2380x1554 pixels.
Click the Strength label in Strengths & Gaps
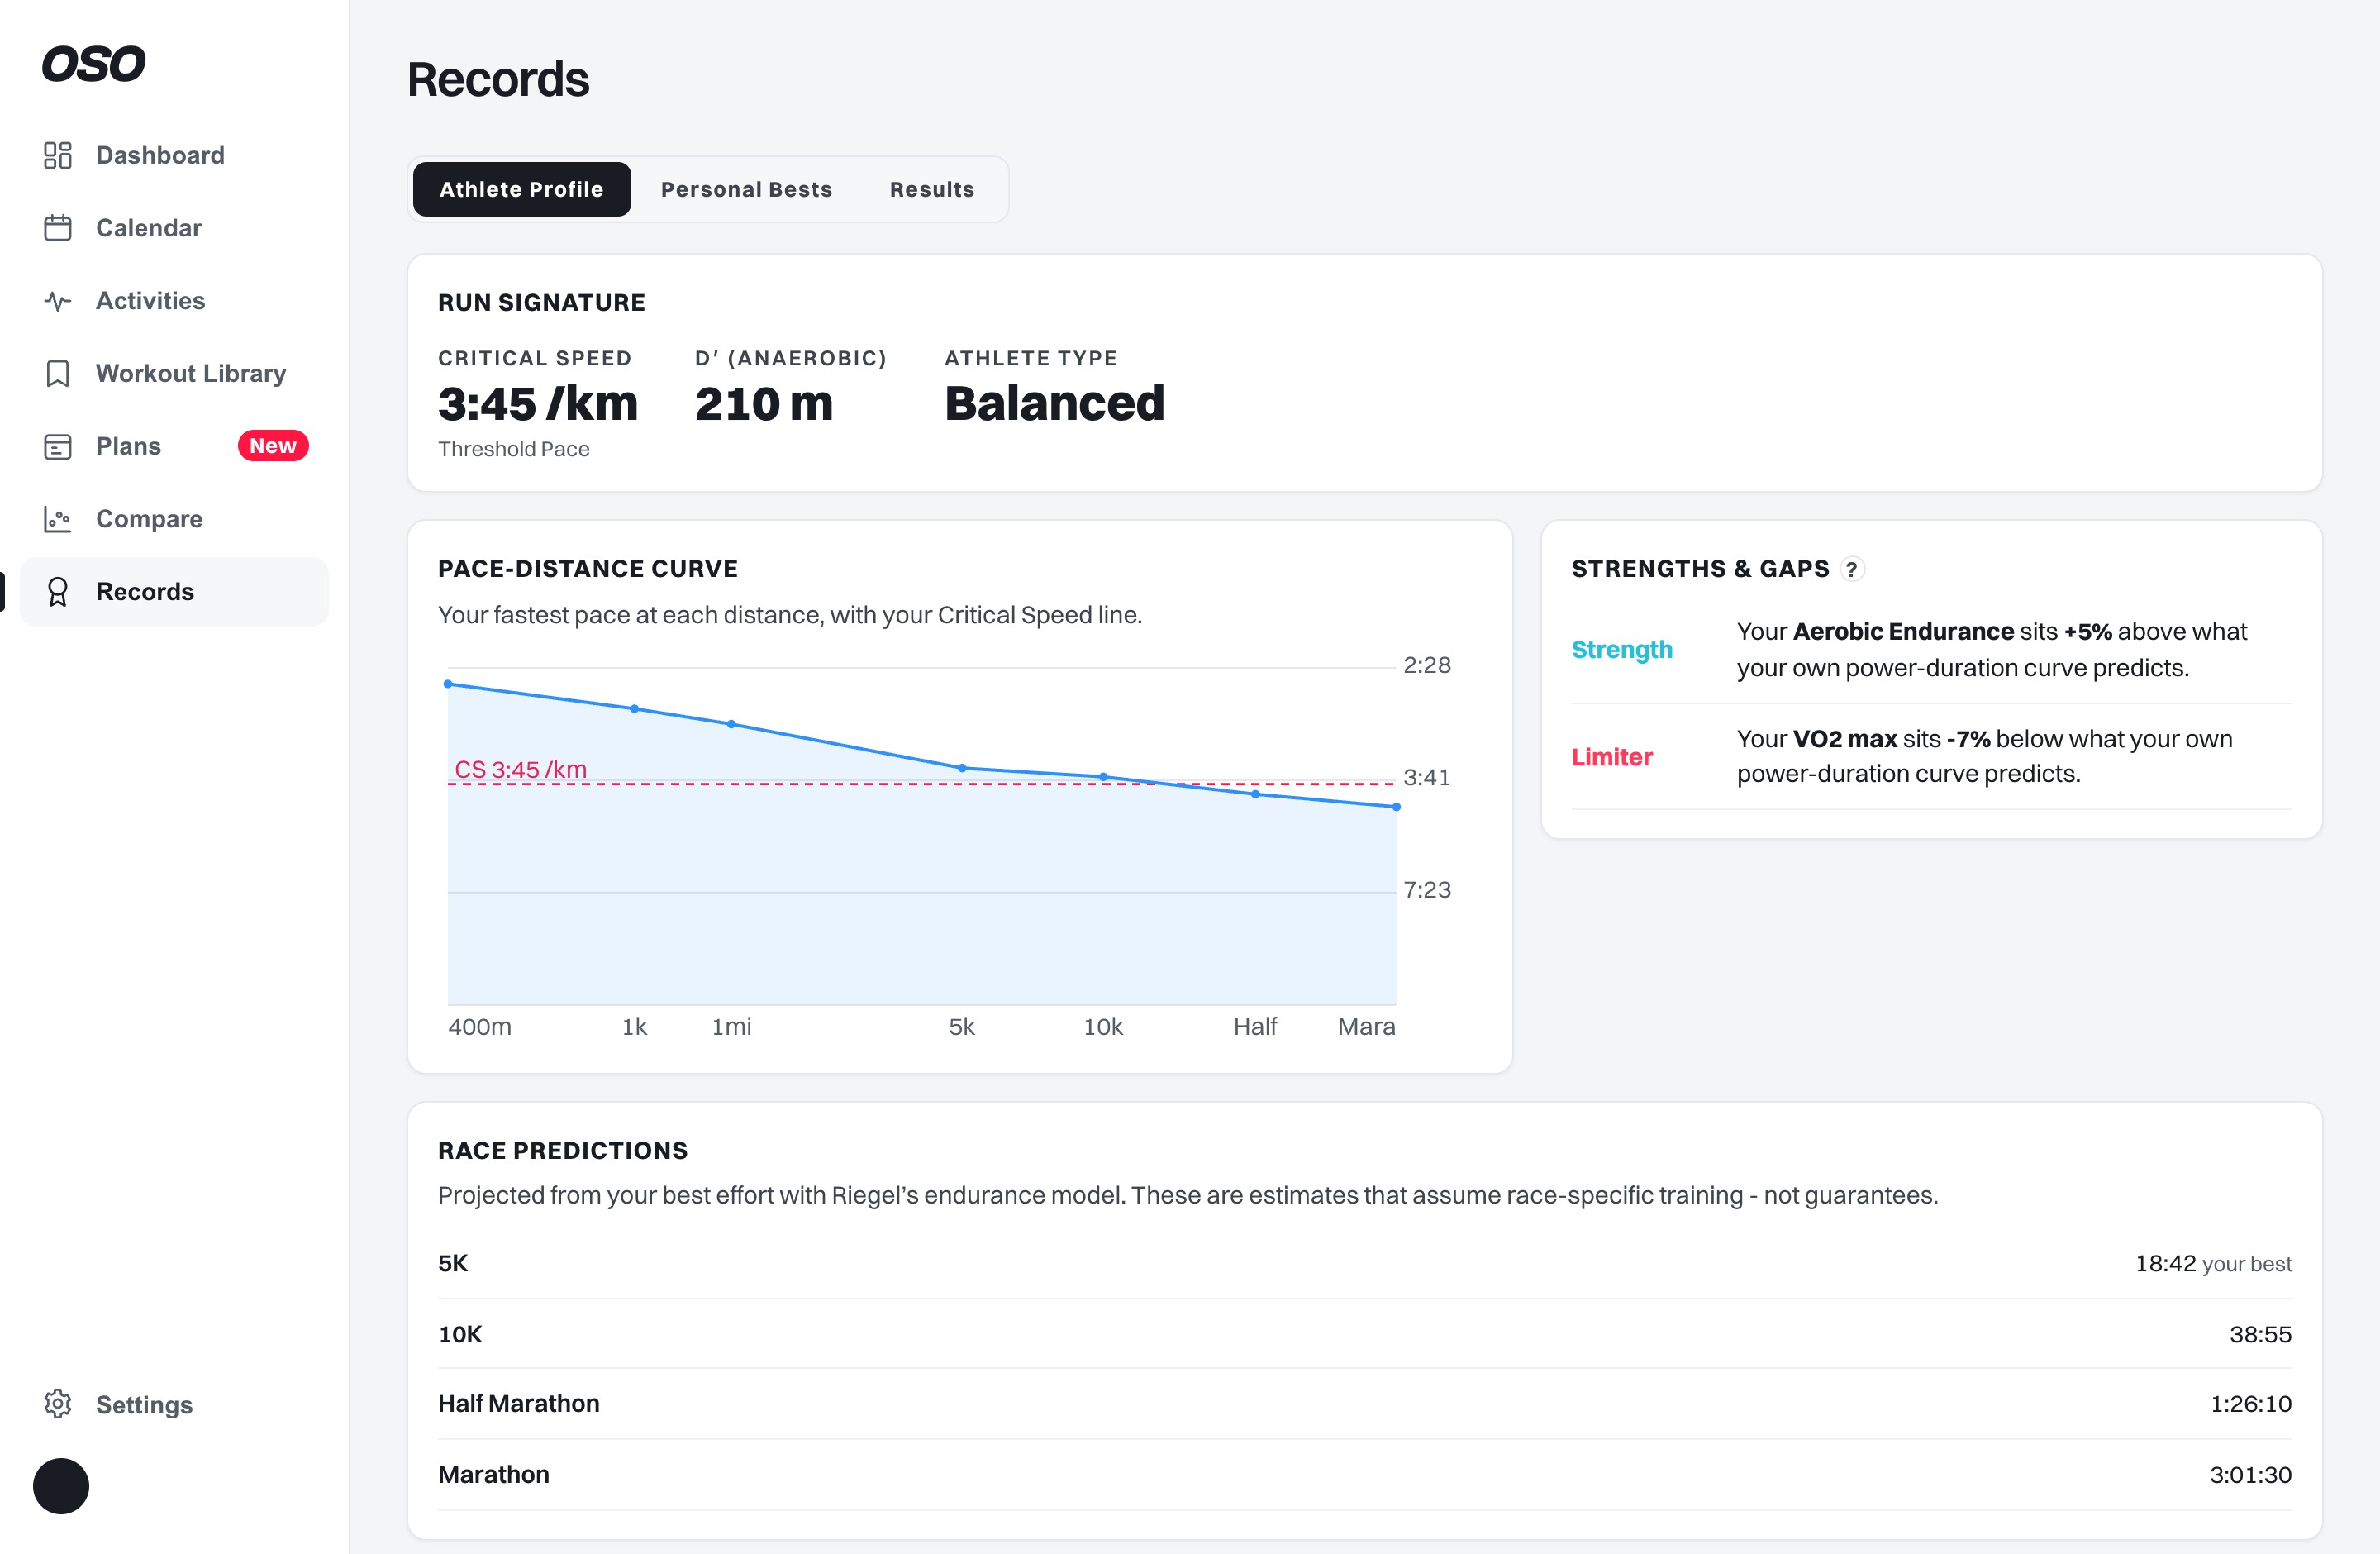coord(1622,650)
